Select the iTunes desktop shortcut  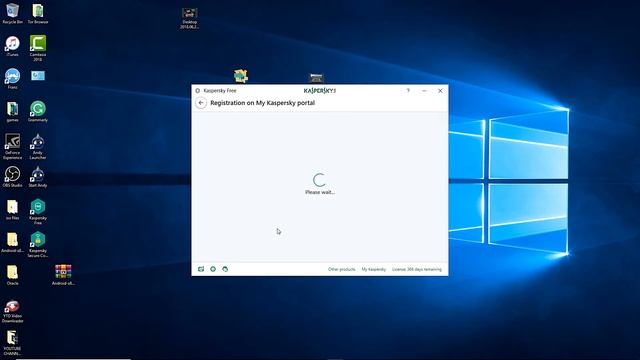pos(12,46)
